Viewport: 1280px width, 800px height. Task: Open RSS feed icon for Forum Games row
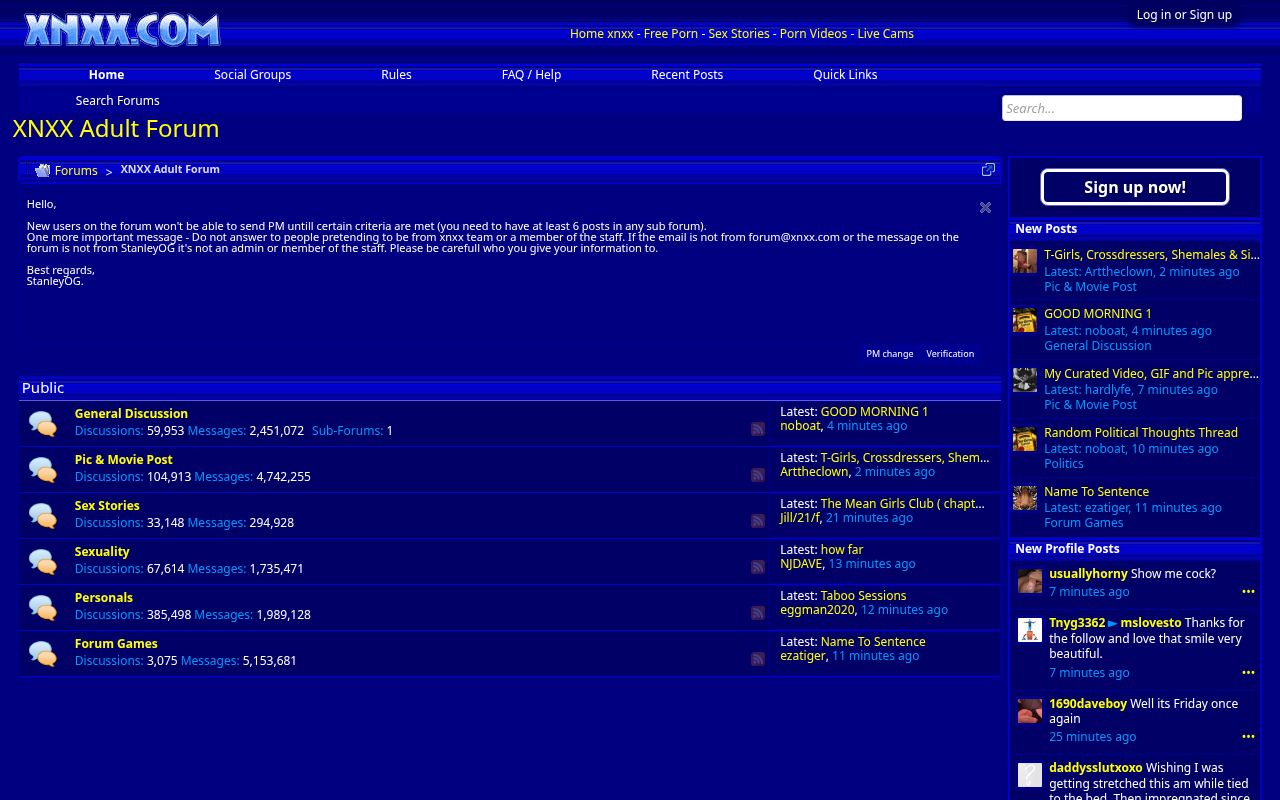(x=758, y=659)
